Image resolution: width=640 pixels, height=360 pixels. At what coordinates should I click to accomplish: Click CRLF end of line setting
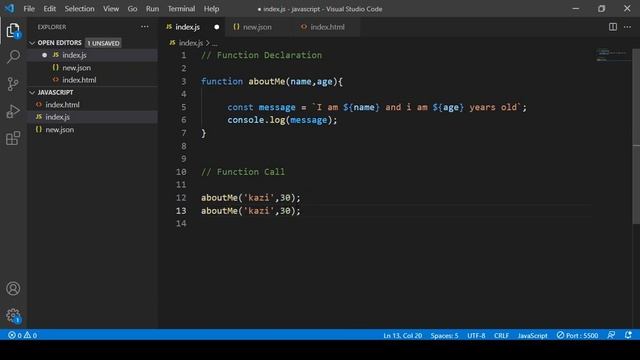(501, 336)
